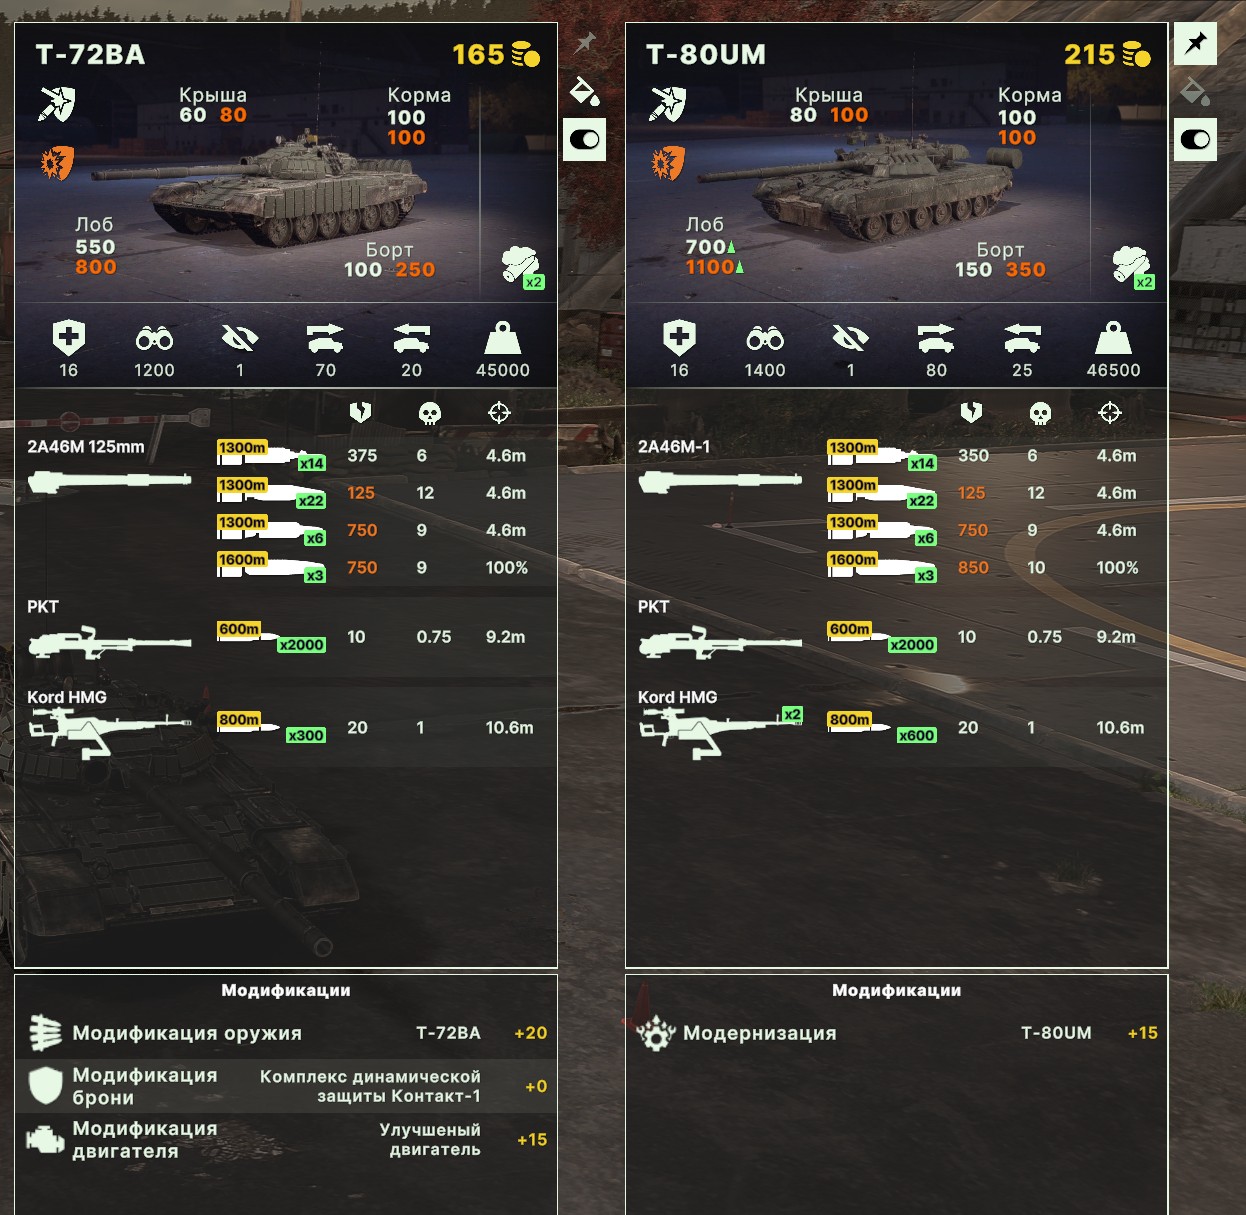Click the T-80UM explosive reactive armor icon

coord(668,162)
